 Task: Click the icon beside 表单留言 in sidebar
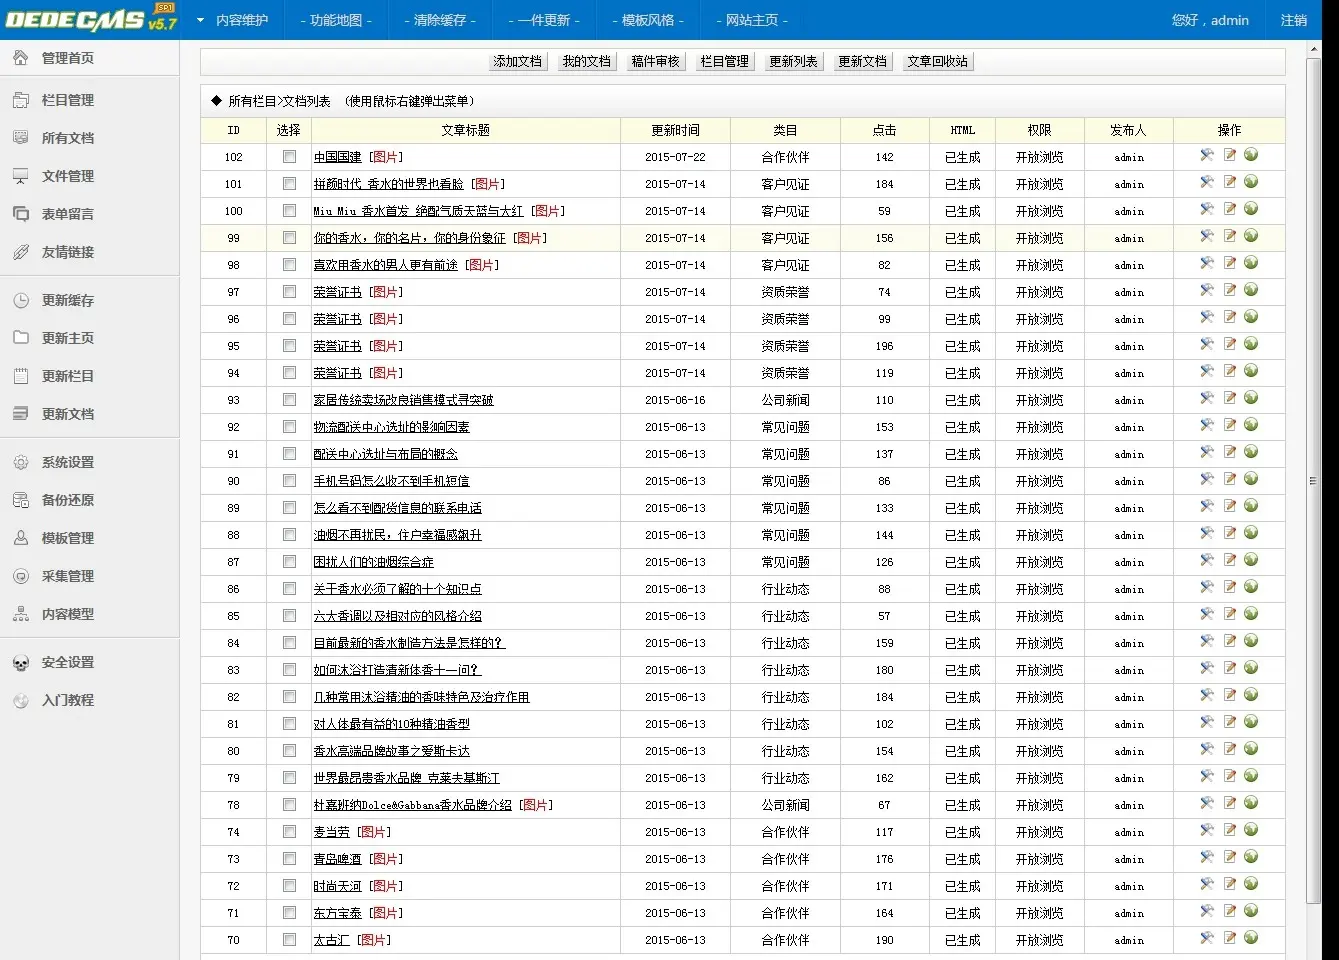coord(20,214)
